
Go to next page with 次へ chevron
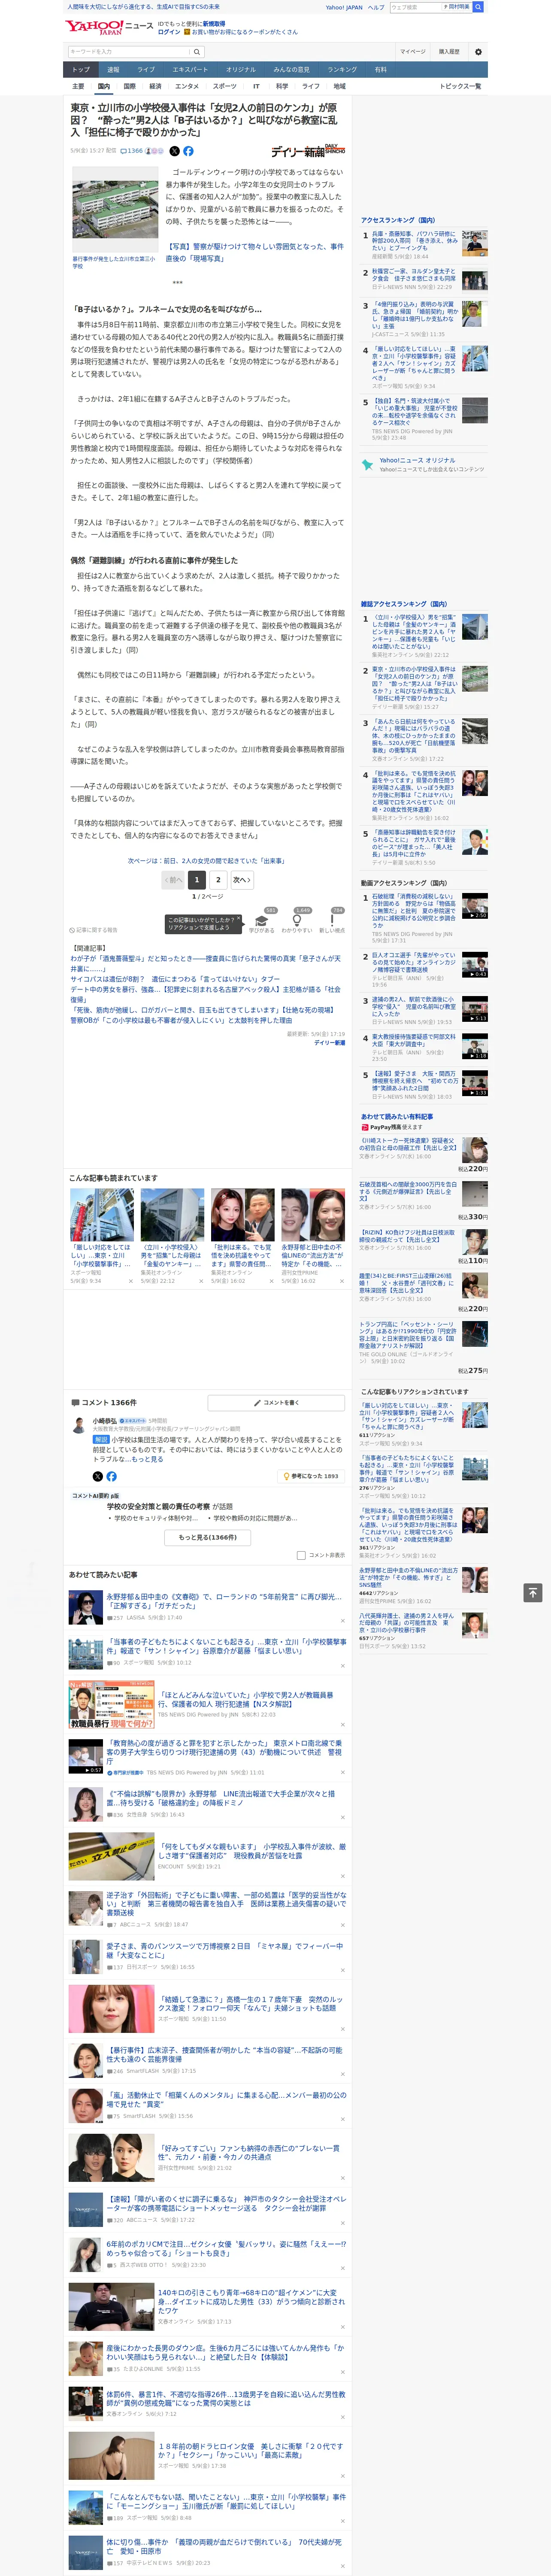click(x=241, y=880)
